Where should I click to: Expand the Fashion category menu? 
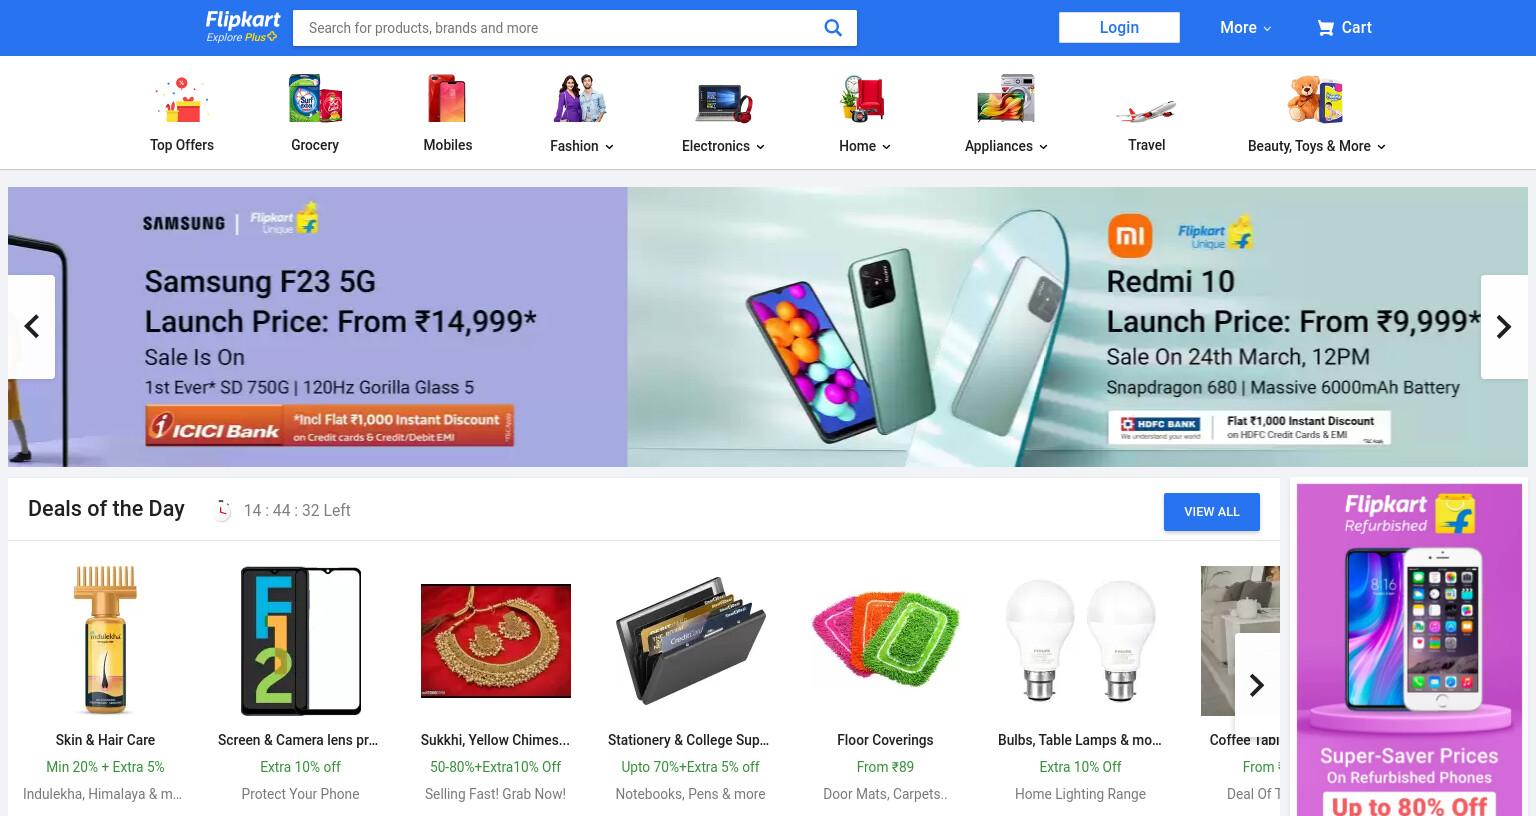581,146
